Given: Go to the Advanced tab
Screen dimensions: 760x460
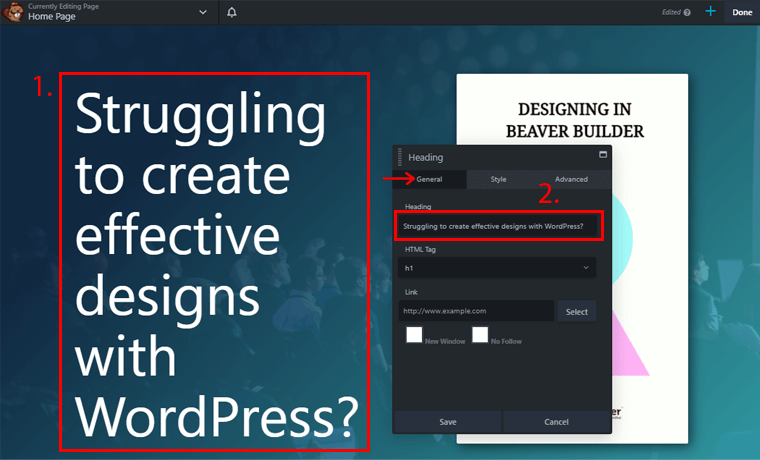Looking at the screenshot, I should pos(571,179).
